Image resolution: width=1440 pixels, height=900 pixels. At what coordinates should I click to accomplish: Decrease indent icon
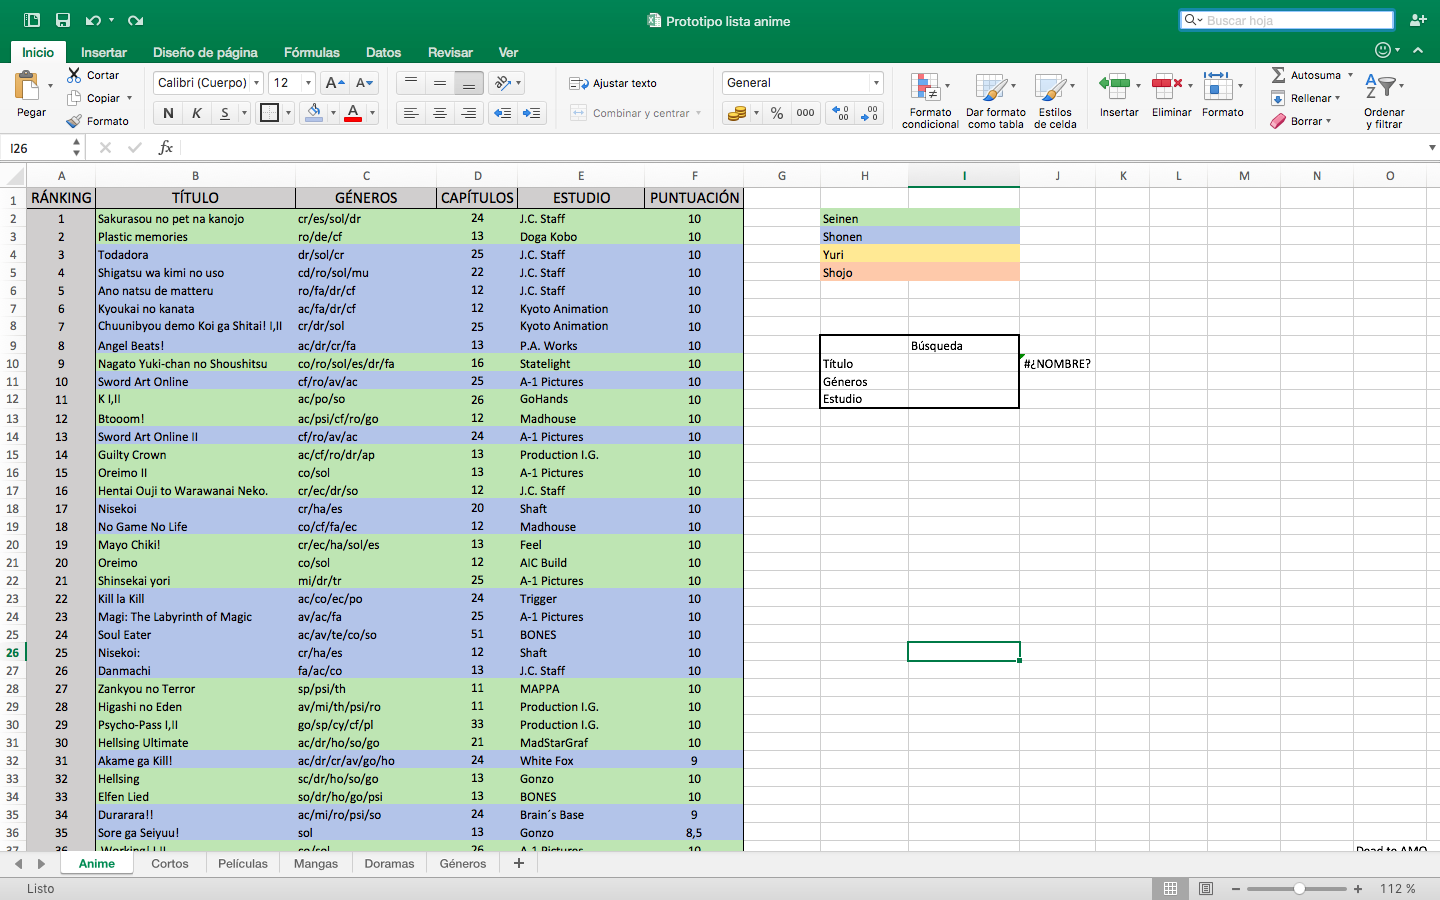(503, 114)
